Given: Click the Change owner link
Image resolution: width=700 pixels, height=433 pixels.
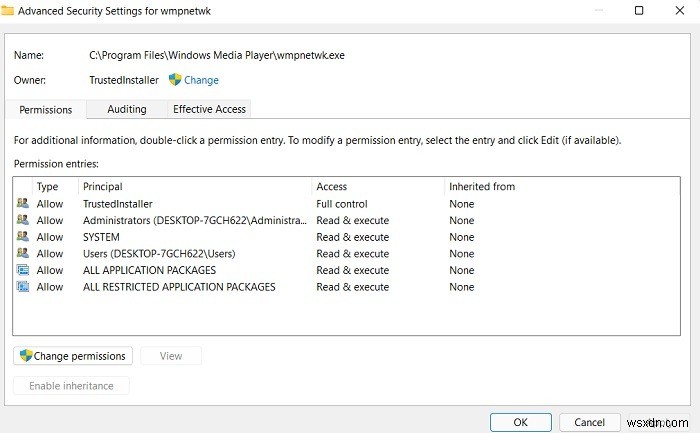Looking at the screenshot, I should pos(201,80).
